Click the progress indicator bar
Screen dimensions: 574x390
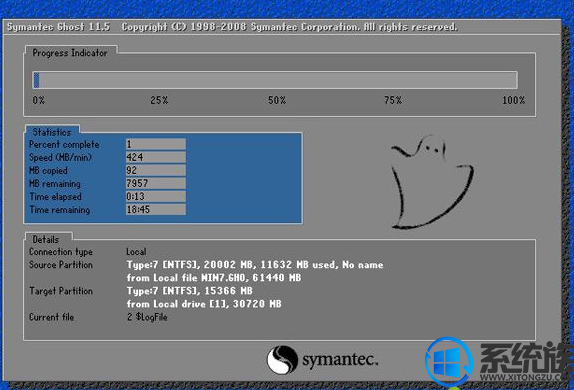(275, 80)
